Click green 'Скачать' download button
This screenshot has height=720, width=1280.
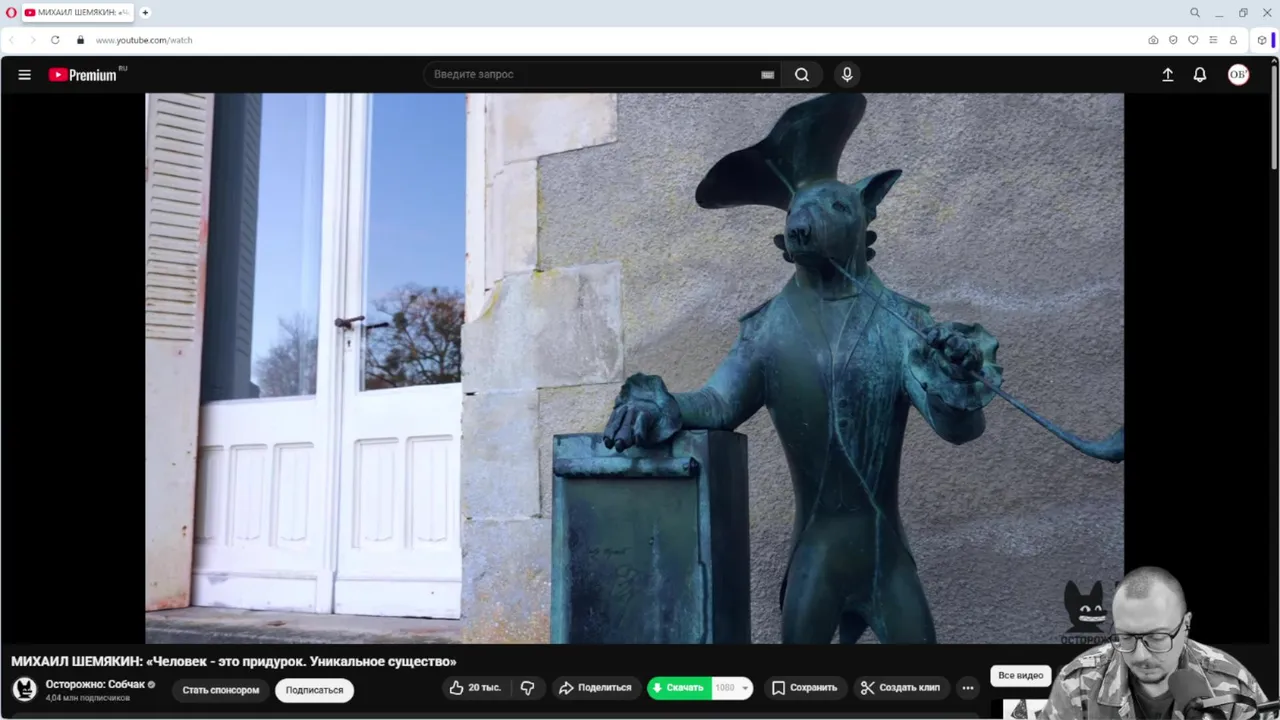(x=679, y=688)
